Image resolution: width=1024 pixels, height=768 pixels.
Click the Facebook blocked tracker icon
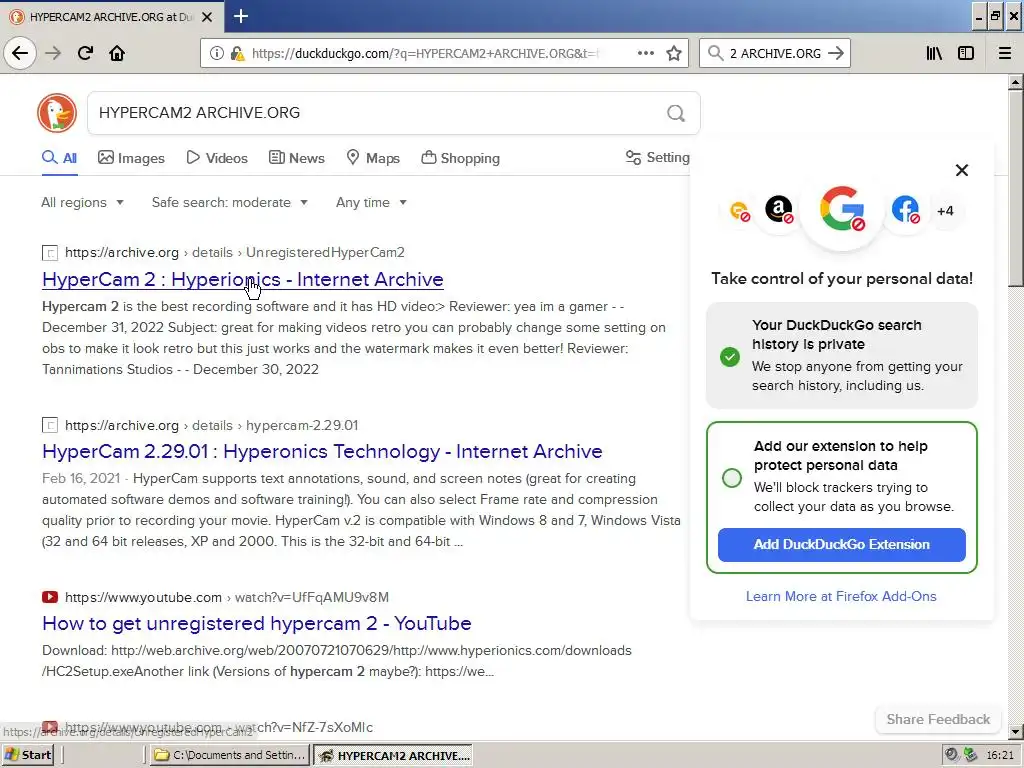click(x=906, y=210)
